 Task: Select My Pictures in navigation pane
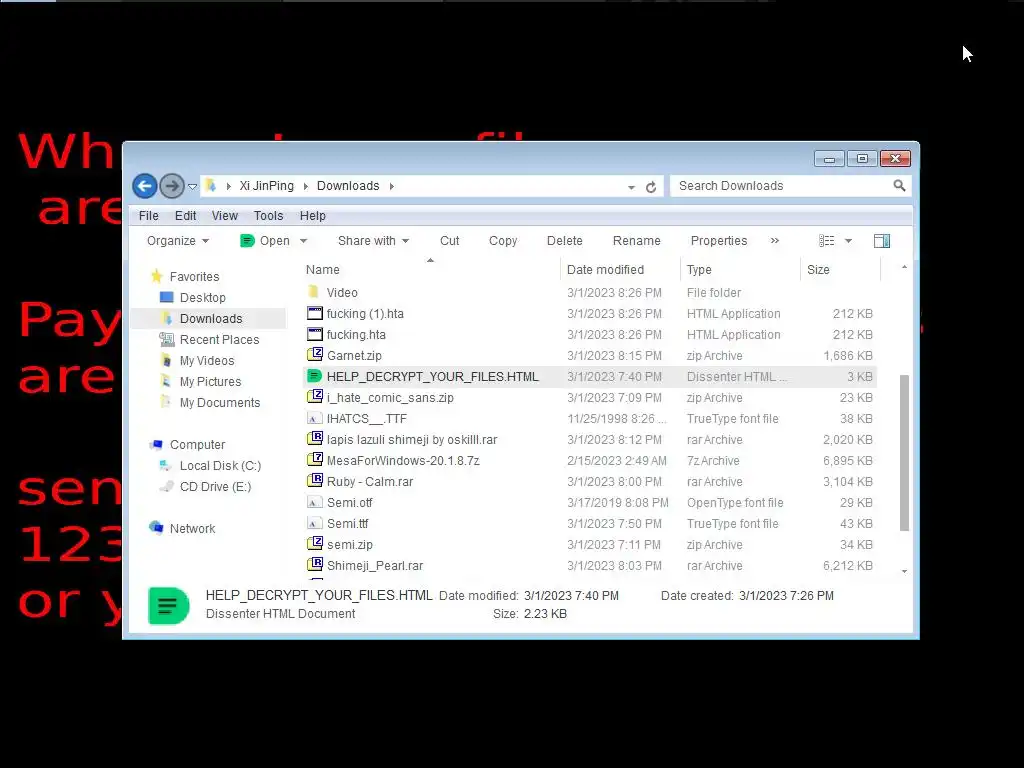coord(210,381)
